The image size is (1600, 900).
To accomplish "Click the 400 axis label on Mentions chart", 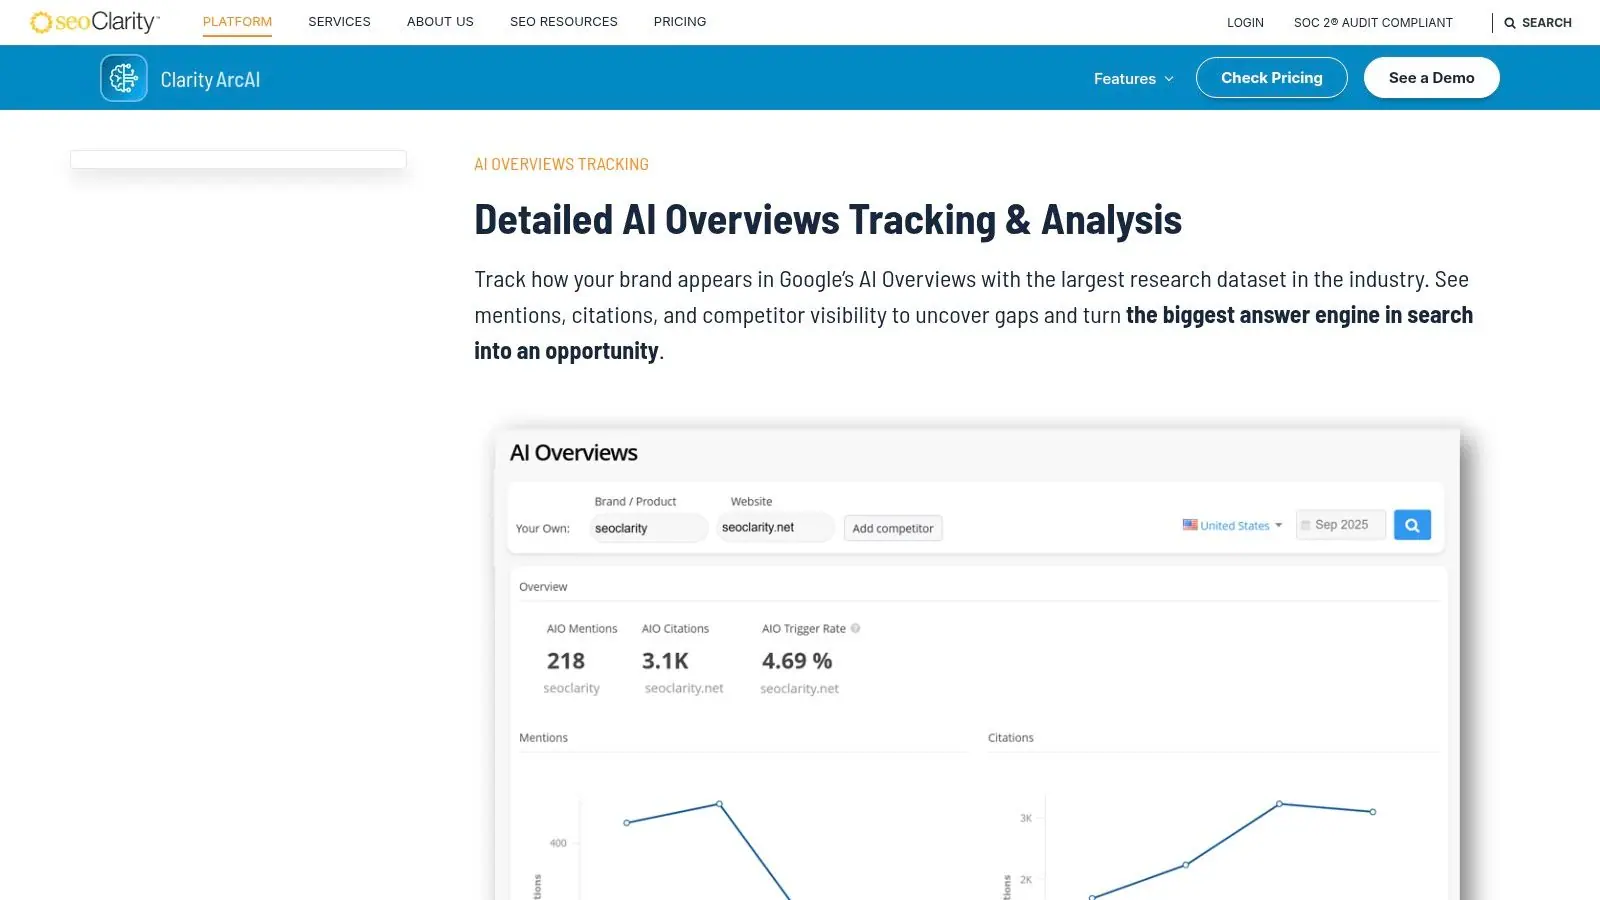I will tap(558, 843).
